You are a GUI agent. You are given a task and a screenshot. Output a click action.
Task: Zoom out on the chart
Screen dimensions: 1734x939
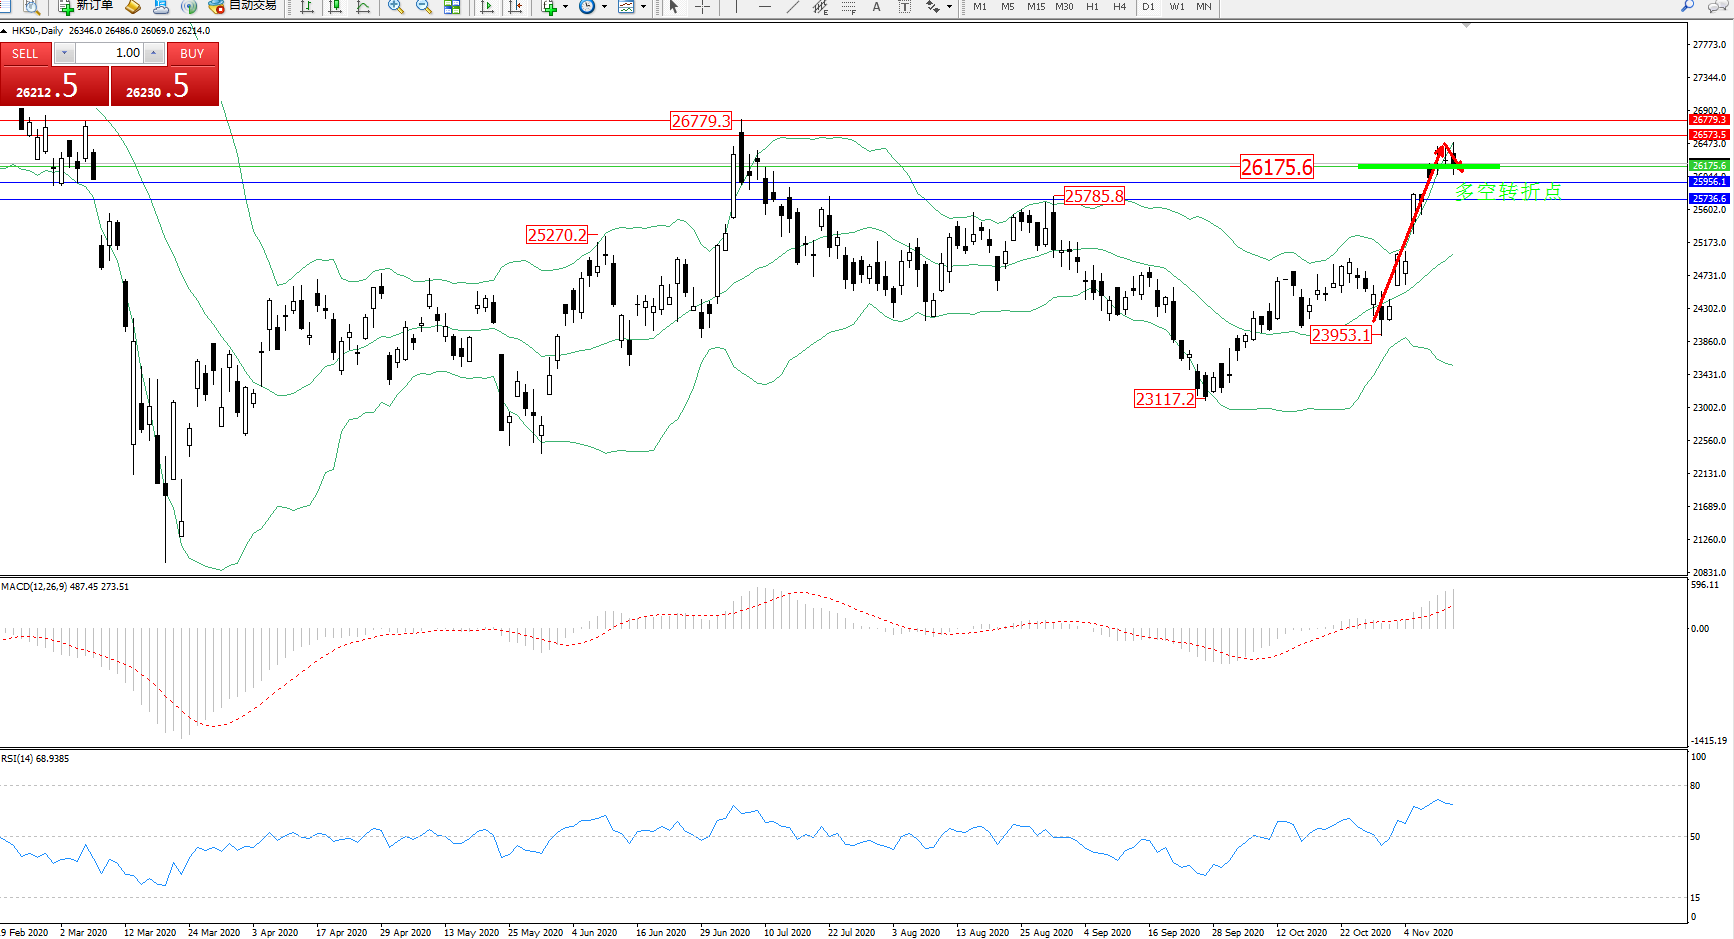pyautogui.click(x=424, y=7)
